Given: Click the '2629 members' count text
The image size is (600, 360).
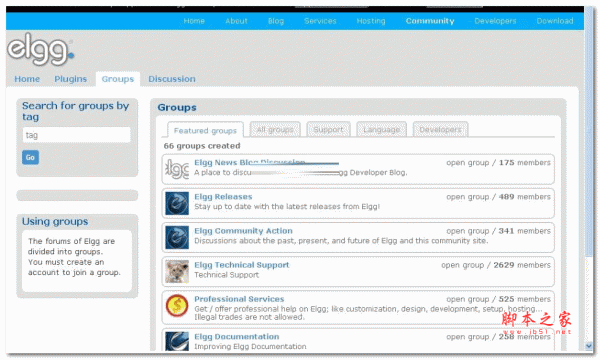Looking at the screenshot, I should [522, 265].
